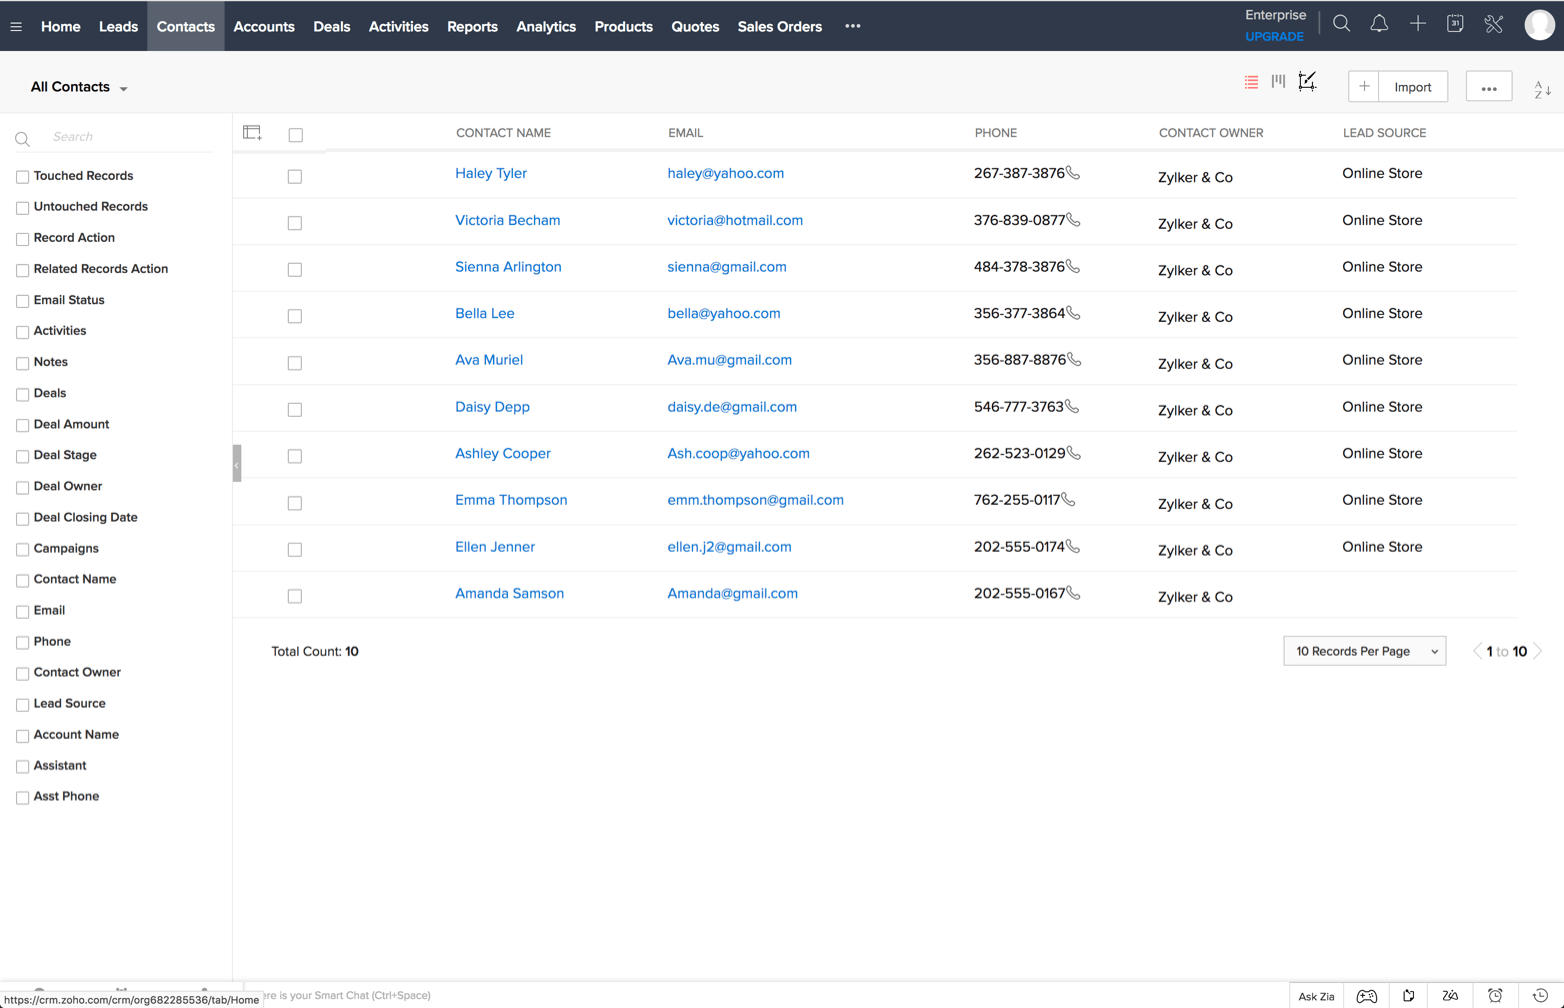The image size is (1564, 1008).
Task: Open setup tools wrench icon
Action: click(1493, 24)
